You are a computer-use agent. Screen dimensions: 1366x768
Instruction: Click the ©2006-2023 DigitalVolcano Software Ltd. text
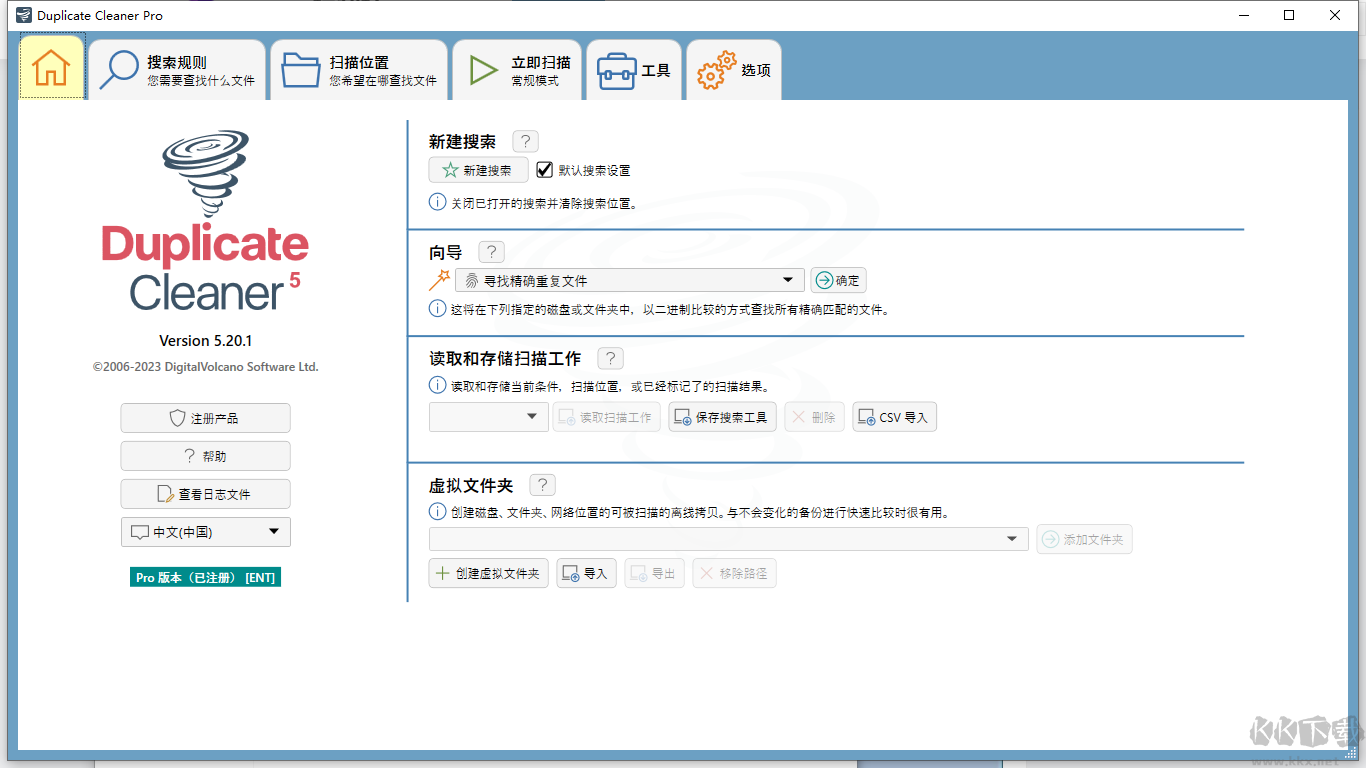tap(206, 367)
